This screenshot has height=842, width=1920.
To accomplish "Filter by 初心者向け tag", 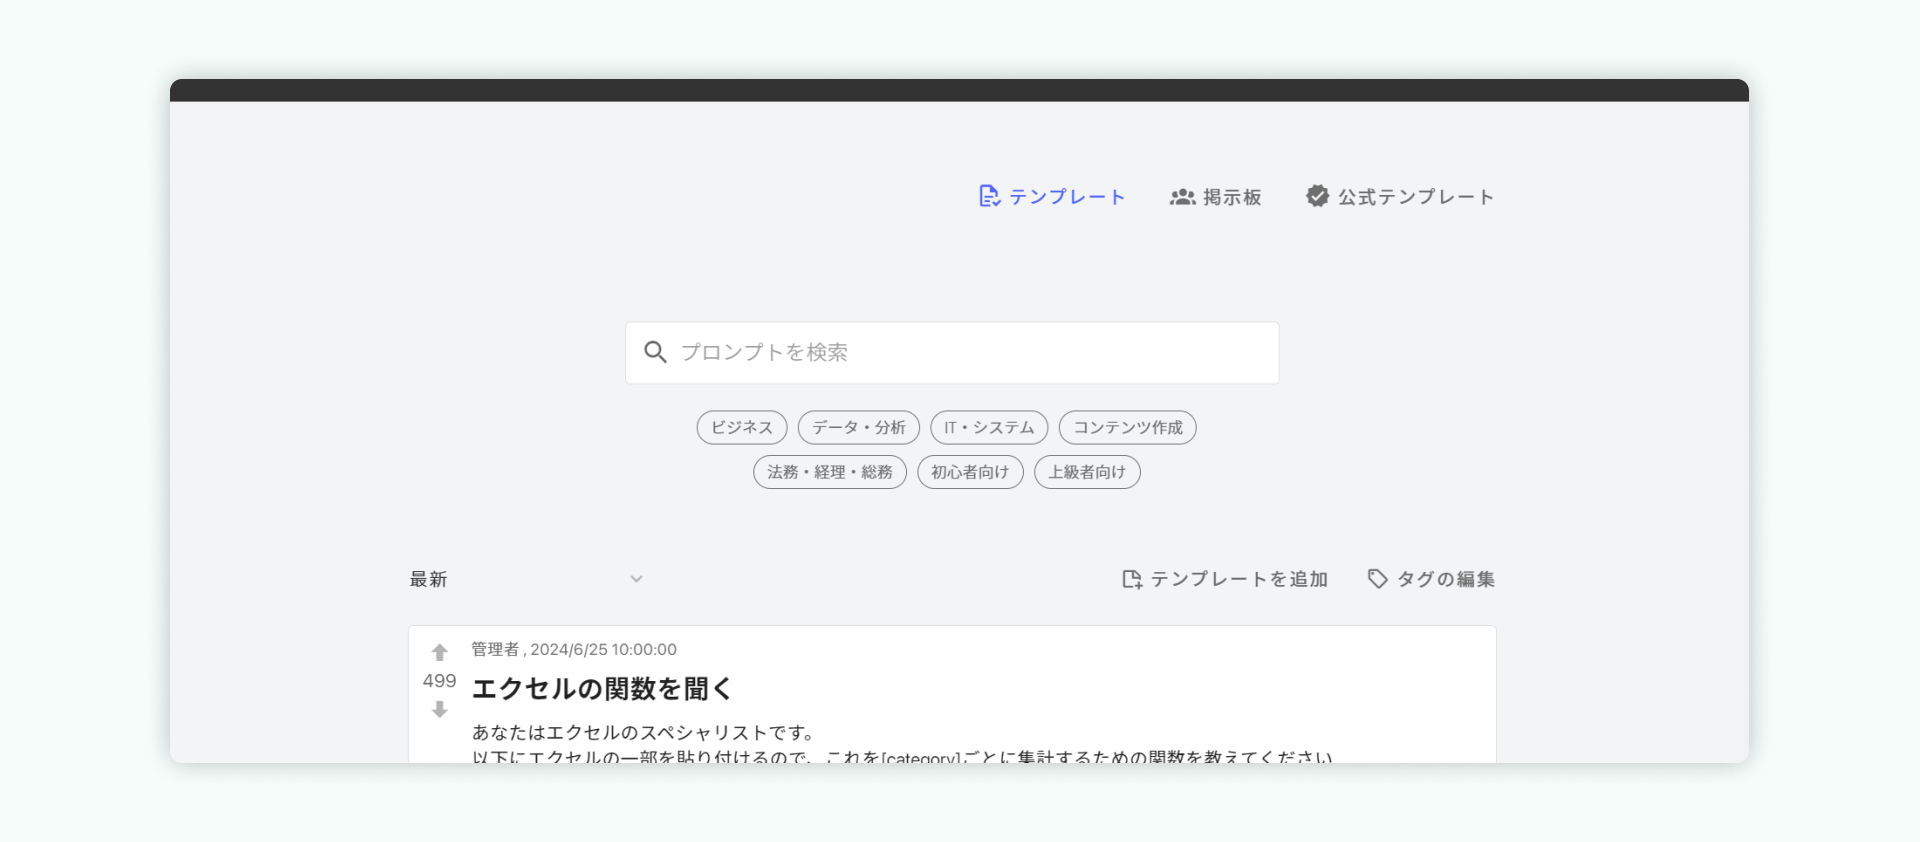I will coord(970,472).
